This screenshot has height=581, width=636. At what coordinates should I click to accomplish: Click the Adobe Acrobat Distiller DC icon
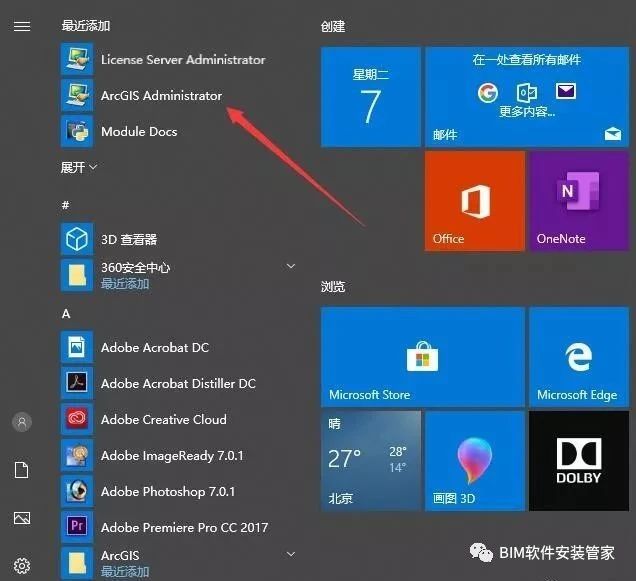click(77, 383)
